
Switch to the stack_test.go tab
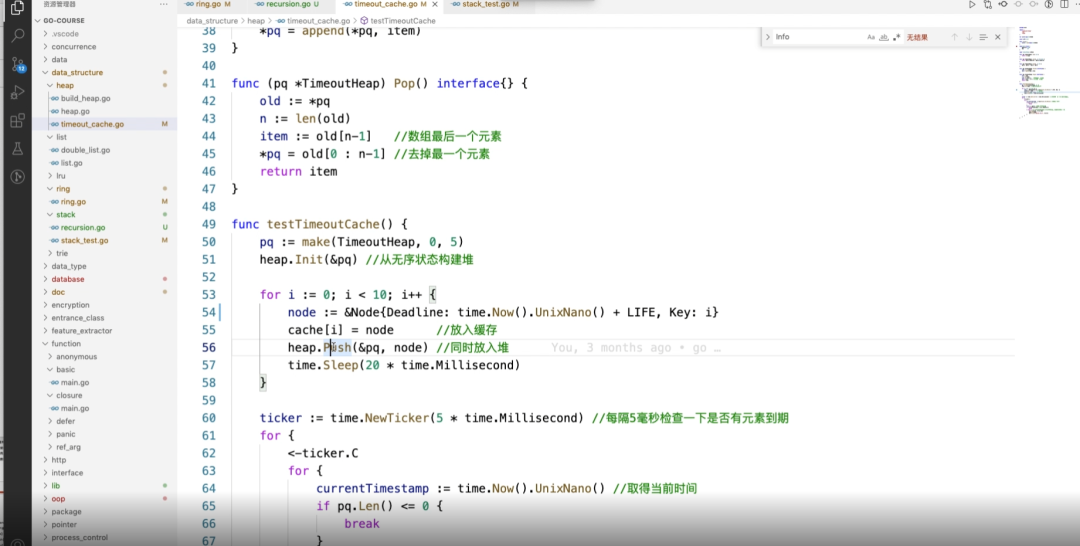486,5
